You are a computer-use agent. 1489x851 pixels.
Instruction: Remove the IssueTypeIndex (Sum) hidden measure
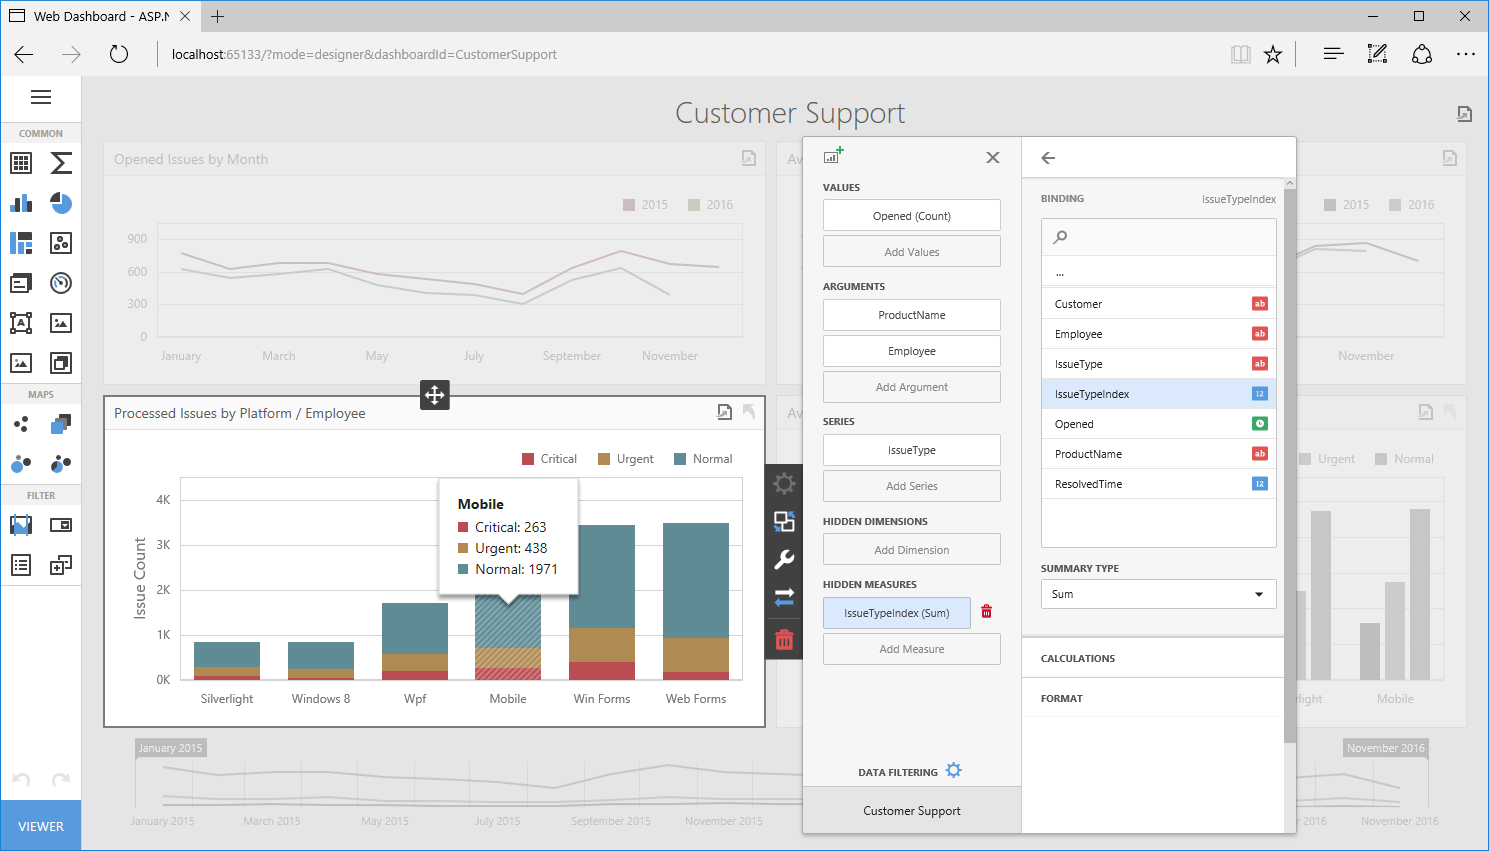click(987, 612)
